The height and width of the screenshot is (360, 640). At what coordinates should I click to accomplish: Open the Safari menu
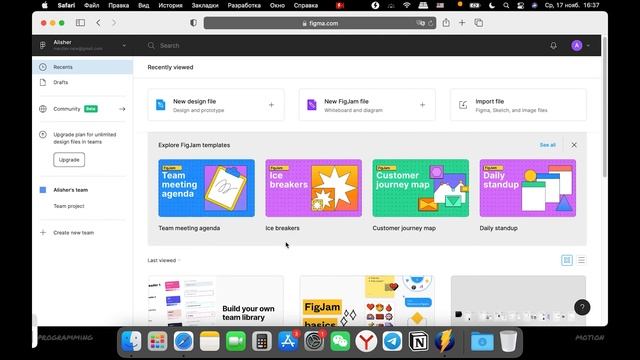[x=67, y=5]
